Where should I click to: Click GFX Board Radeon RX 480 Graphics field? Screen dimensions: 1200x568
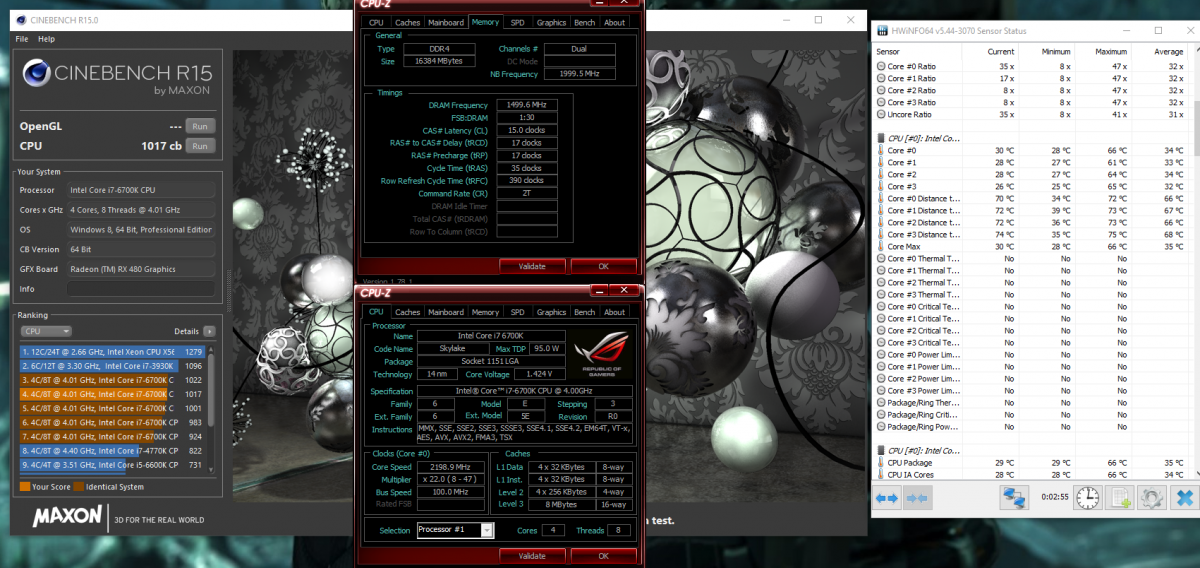tap(140, 269)
